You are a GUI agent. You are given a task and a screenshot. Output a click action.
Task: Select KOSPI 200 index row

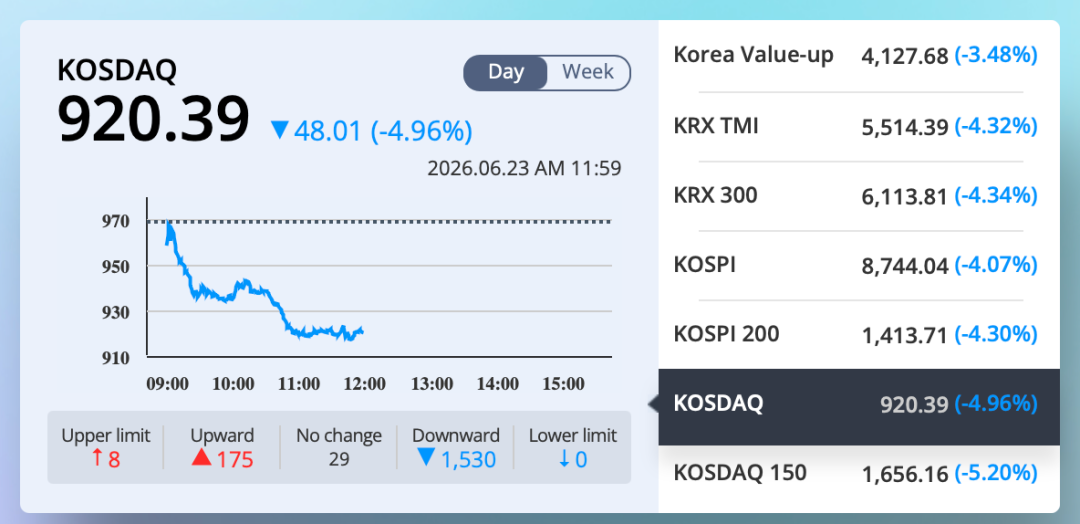[859, 335]
